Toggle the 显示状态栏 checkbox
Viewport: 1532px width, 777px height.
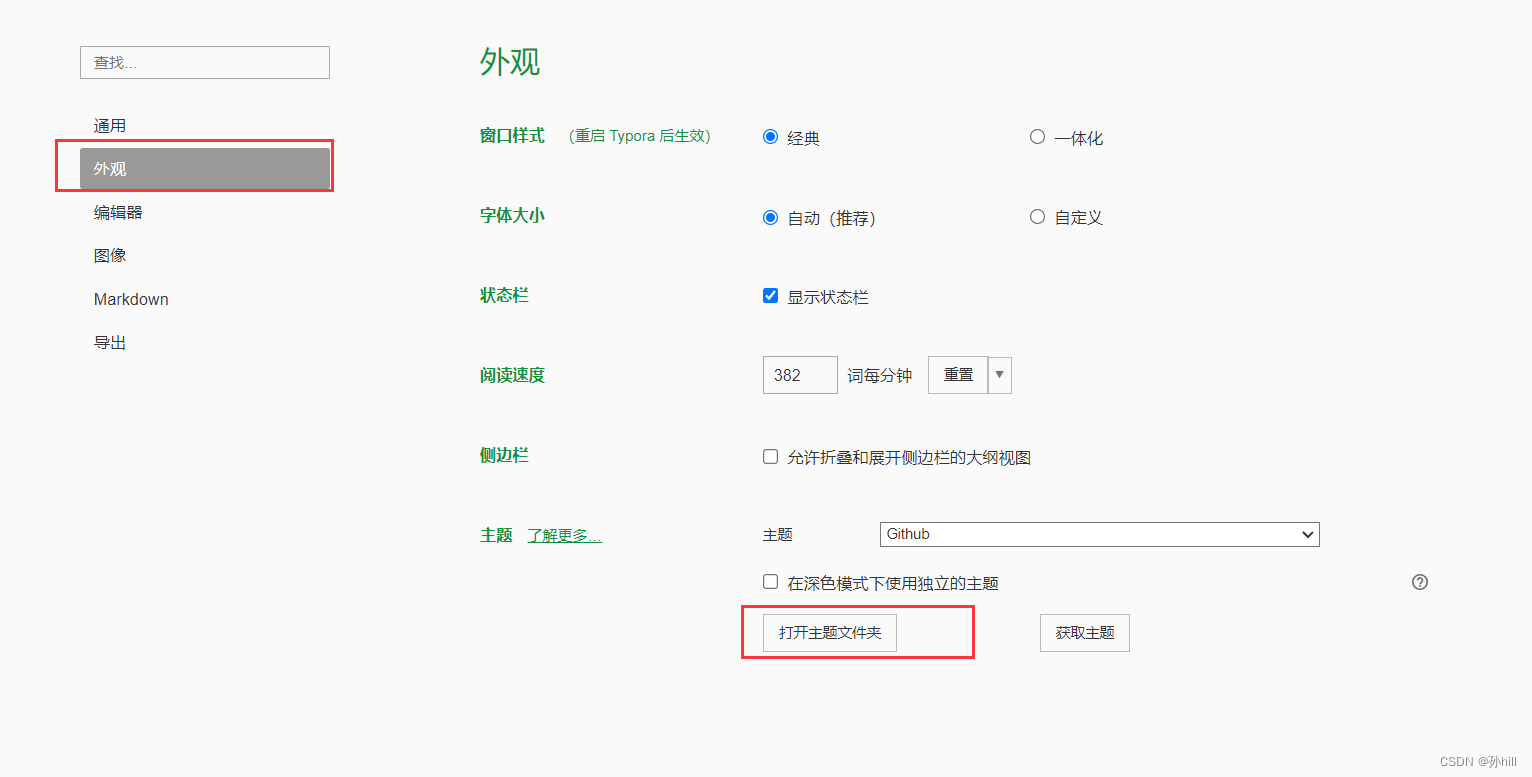click(770, 296)
